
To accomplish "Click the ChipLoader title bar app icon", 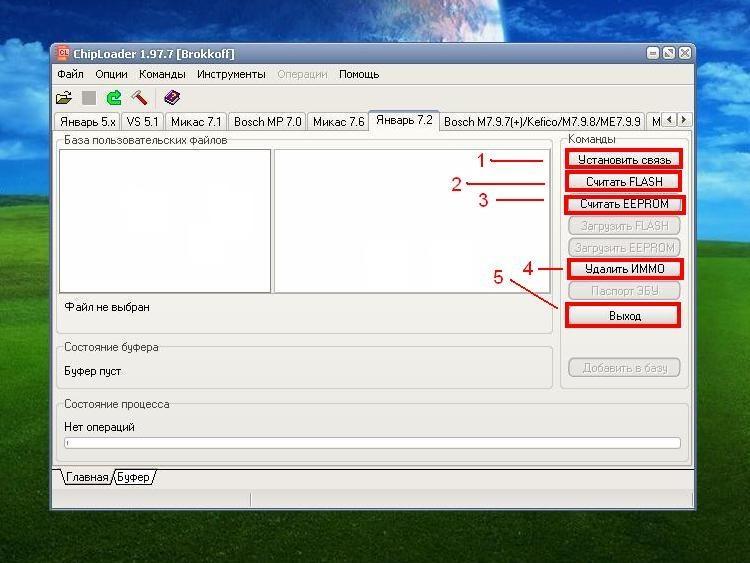I will tap(63, 53).
